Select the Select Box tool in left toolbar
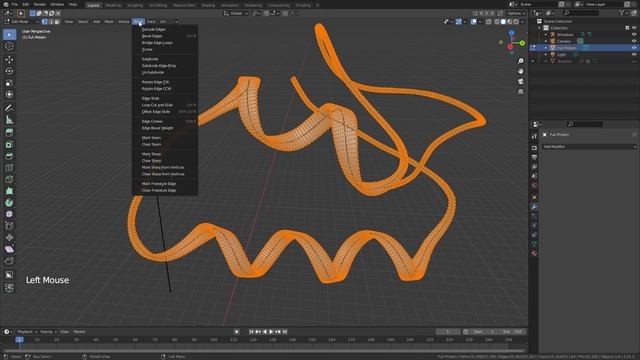This screenshot has width=640, height=360. (x=9, y=35)
